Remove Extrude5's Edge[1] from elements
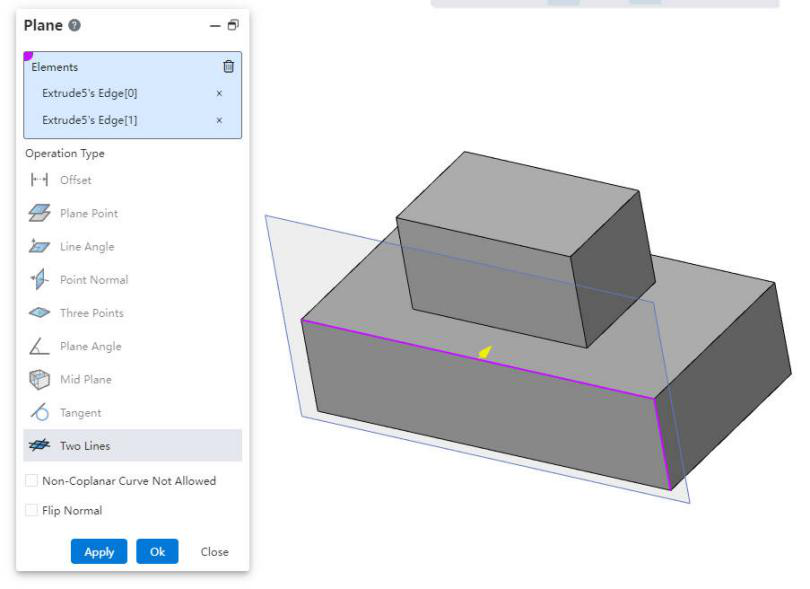Viewport: 810px width, 589px height. (x=219, y=120)
